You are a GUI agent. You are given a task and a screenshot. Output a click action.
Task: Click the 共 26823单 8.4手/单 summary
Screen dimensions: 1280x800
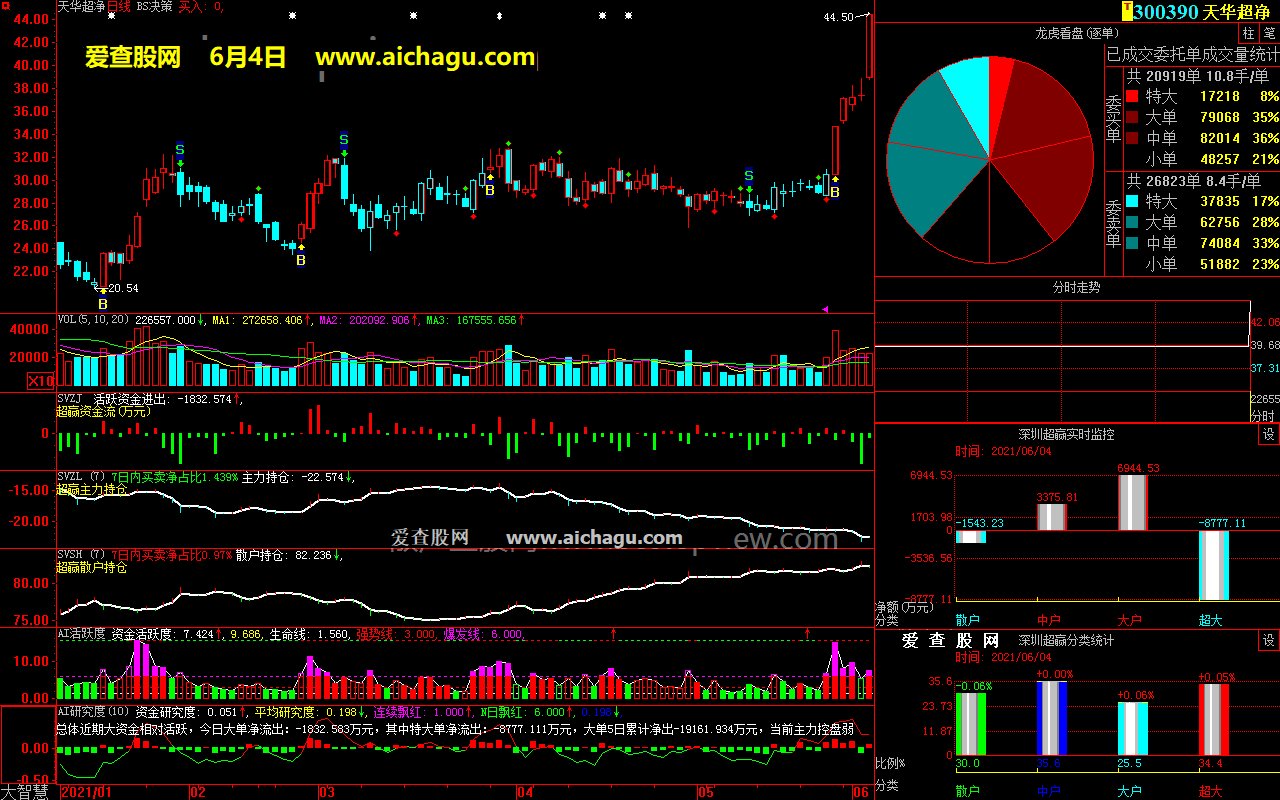1193,181
